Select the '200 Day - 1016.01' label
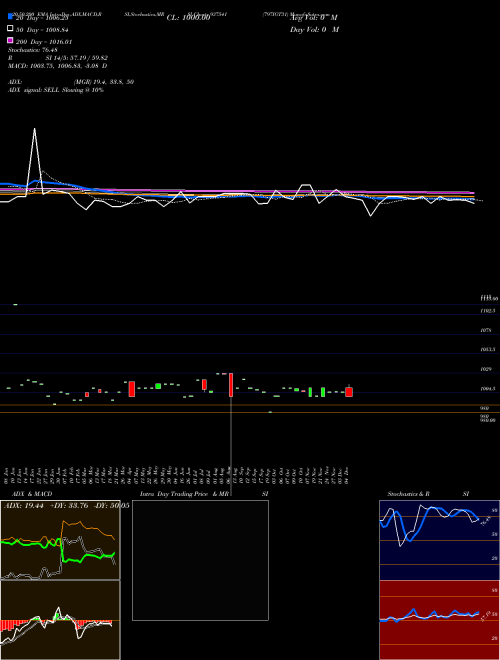The width and height of the screenshot is (500, 660). pos(44,42)
